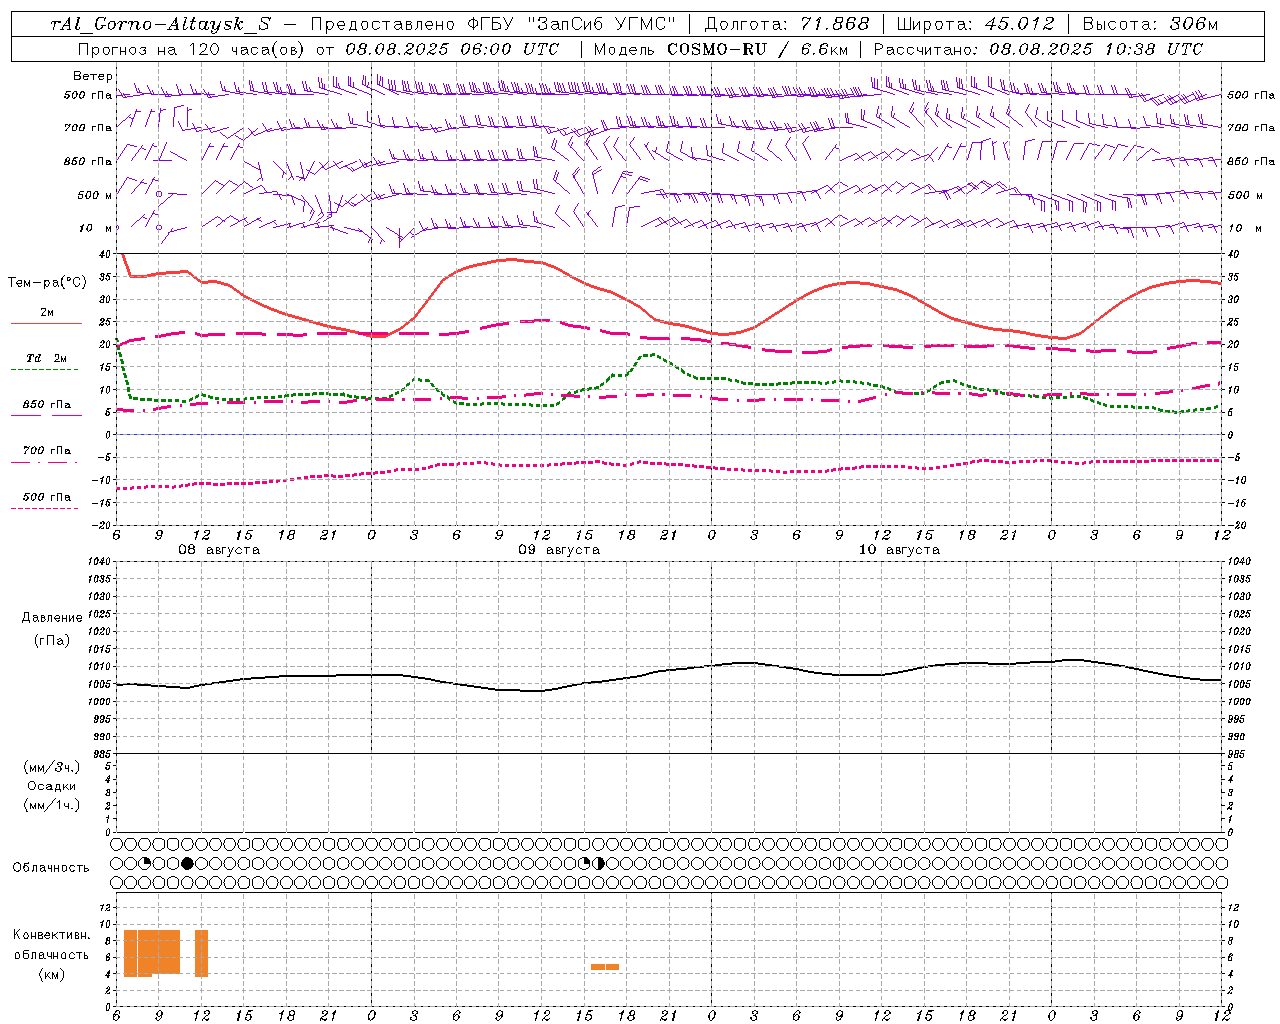The height and width of the screenshot is (1024, 1280).
Task: Click the 10 августа date label
Action: click(x=899, y=550)
